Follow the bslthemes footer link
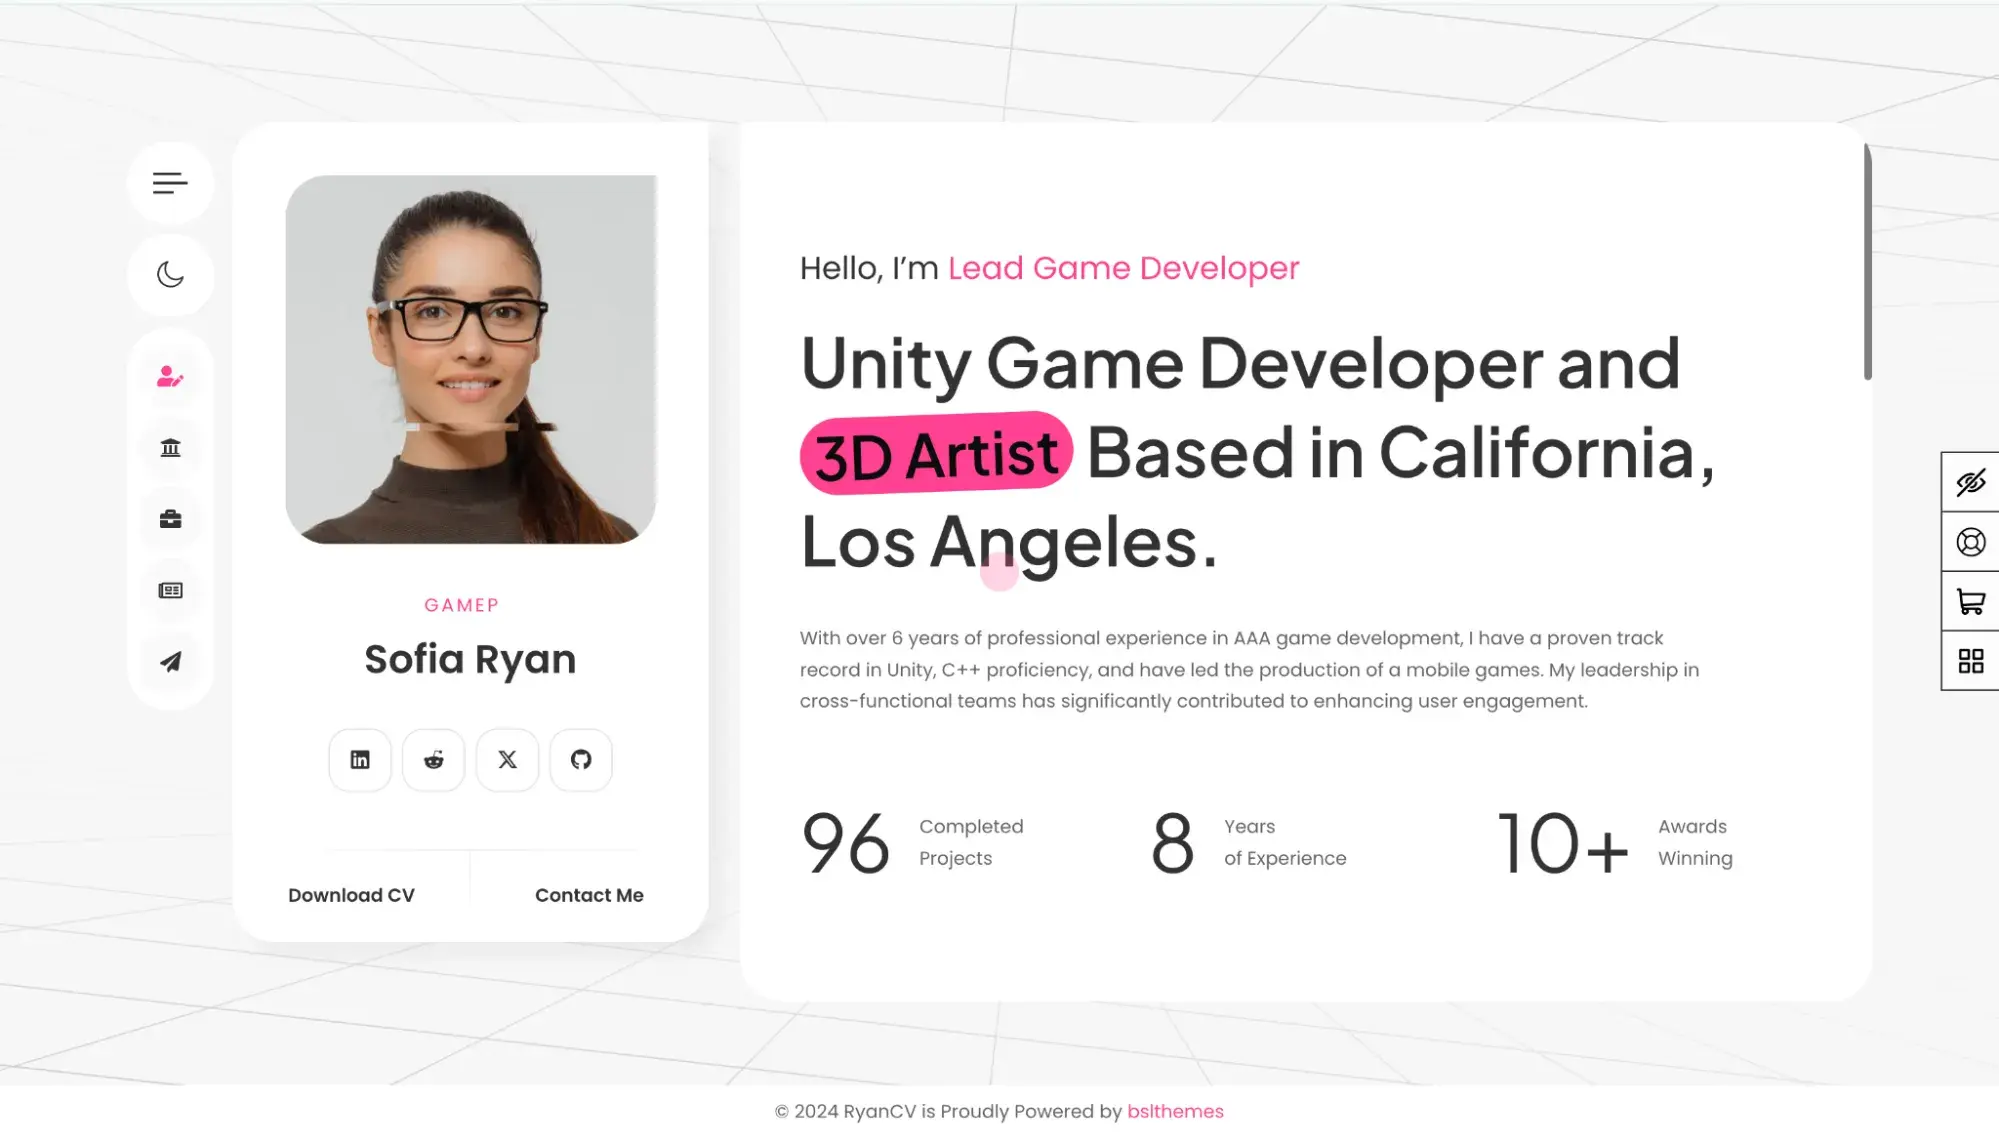This screenshot has height=1139, width=1999. tap(1175, 1111)
